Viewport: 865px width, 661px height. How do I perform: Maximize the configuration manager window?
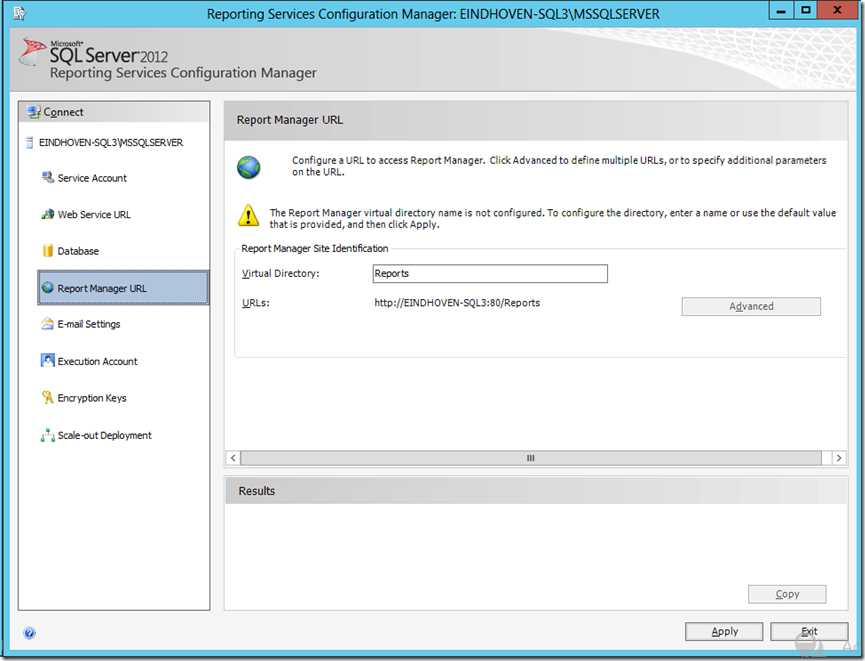(x=806, y=10)
